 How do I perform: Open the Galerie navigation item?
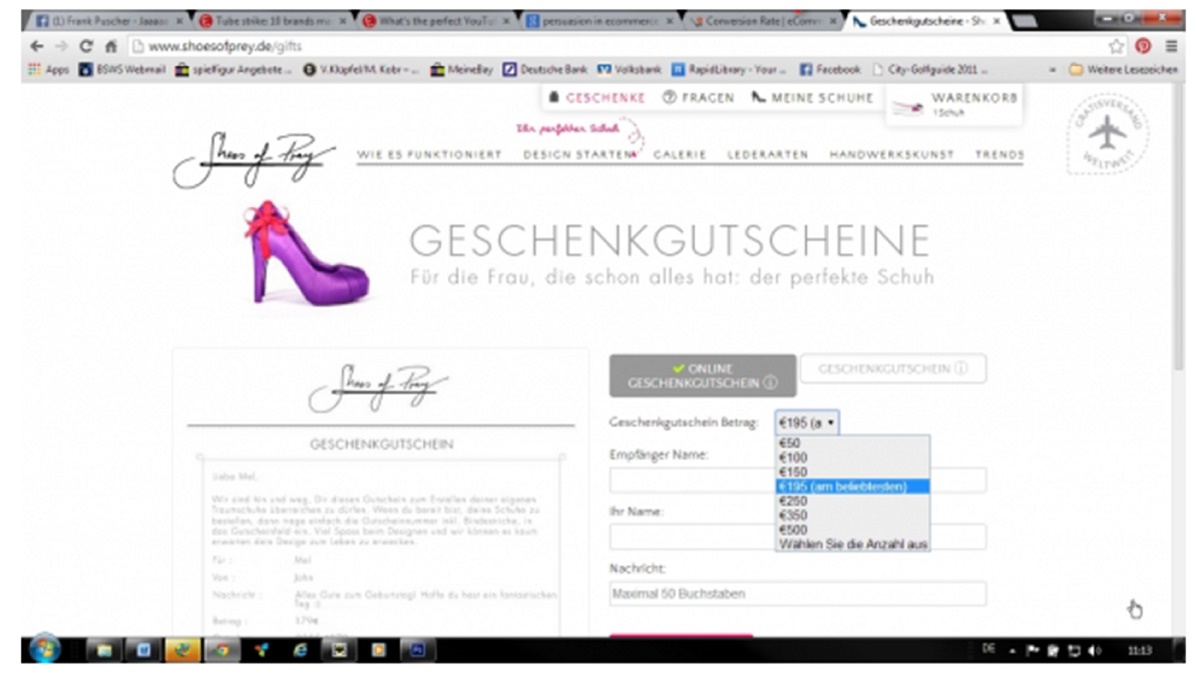680,155
